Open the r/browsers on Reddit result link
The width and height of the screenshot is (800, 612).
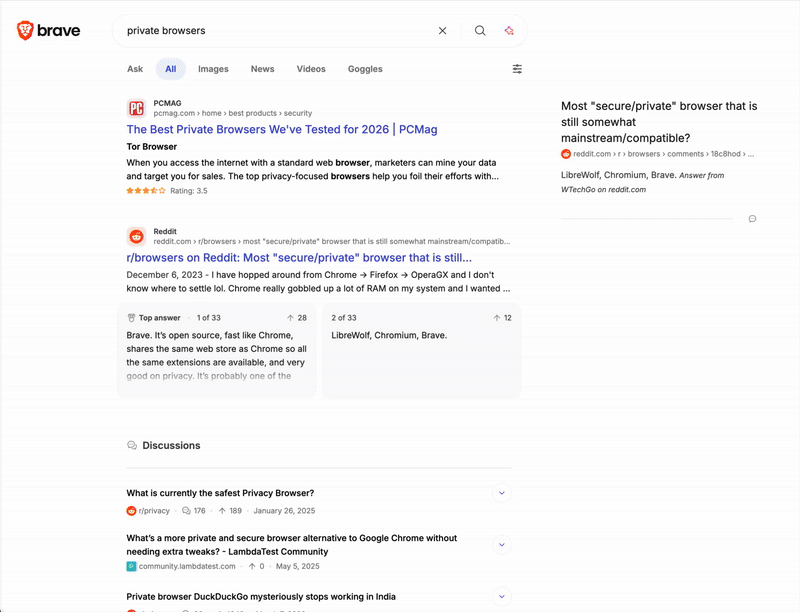(299, 258)
